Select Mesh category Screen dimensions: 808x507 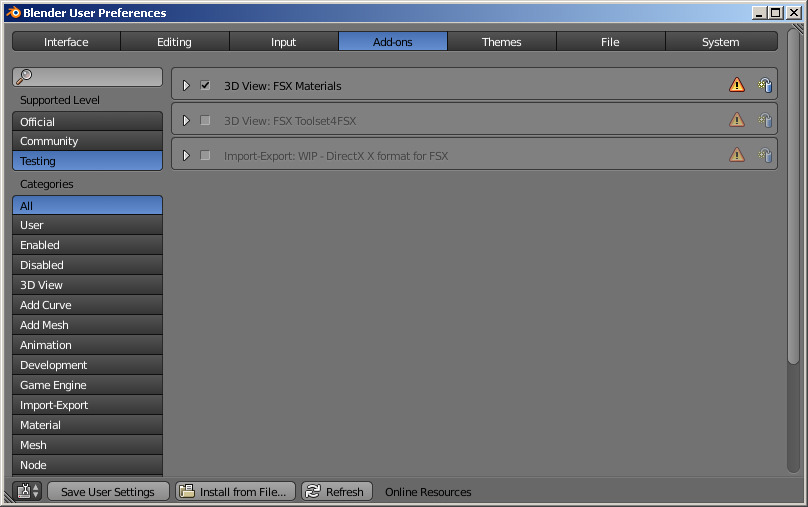click(87, 445)
